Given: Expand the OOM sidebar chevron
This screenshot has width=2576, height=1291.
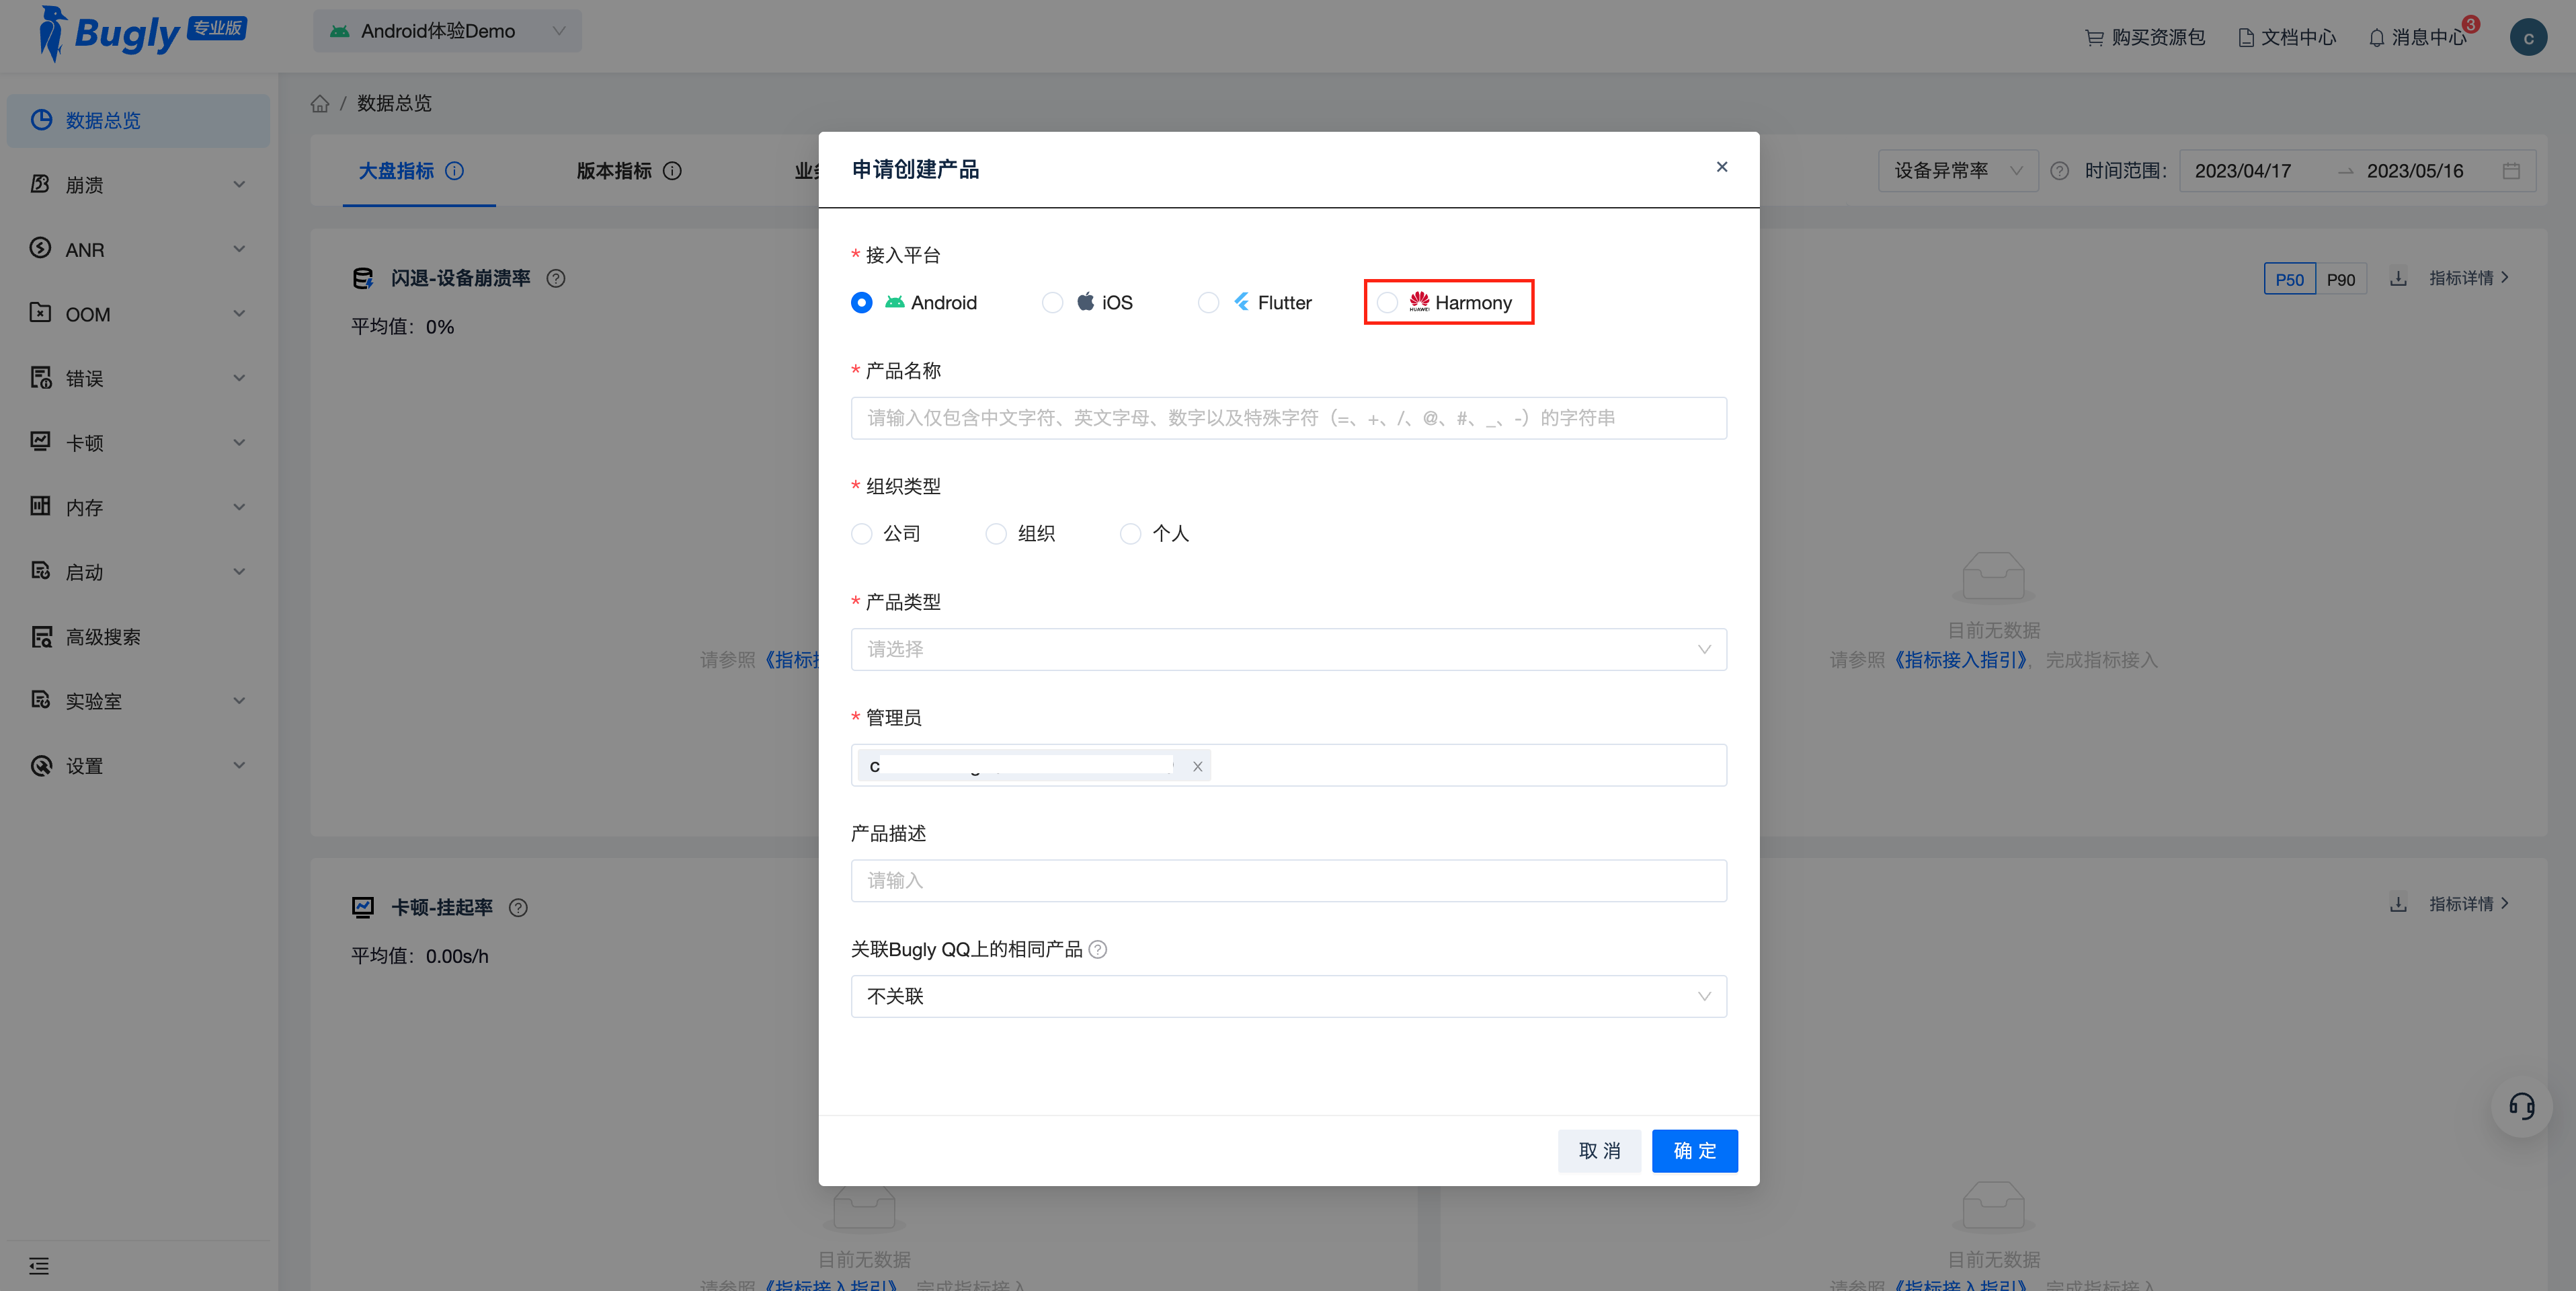Looking at the screenshot, I should [x=239, y=313].
